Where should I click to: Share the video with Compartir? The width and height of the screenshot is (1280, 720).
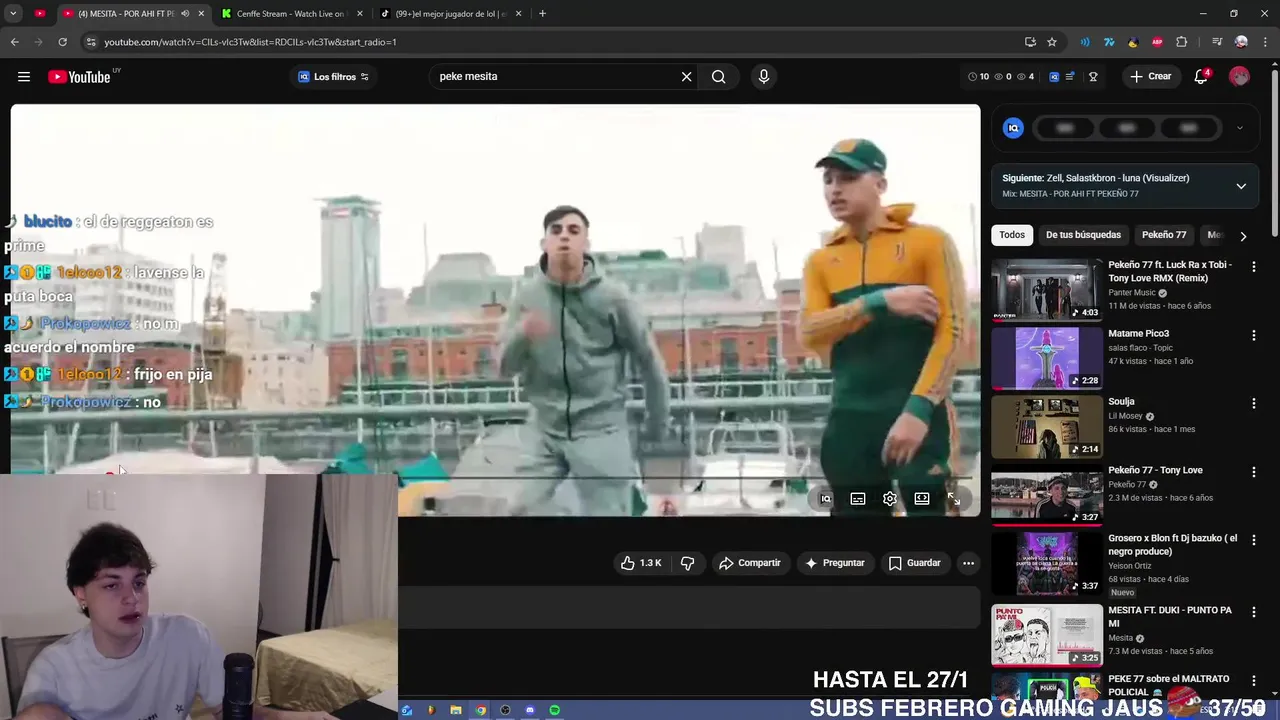749,563
